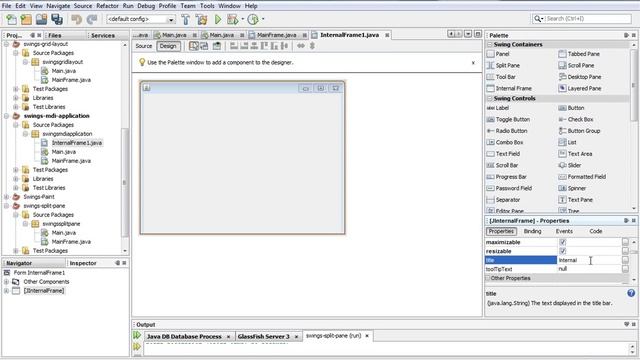Open the Code tab in Properties
The width and height of the screenshot is (640, 360).
coord(596,231)
